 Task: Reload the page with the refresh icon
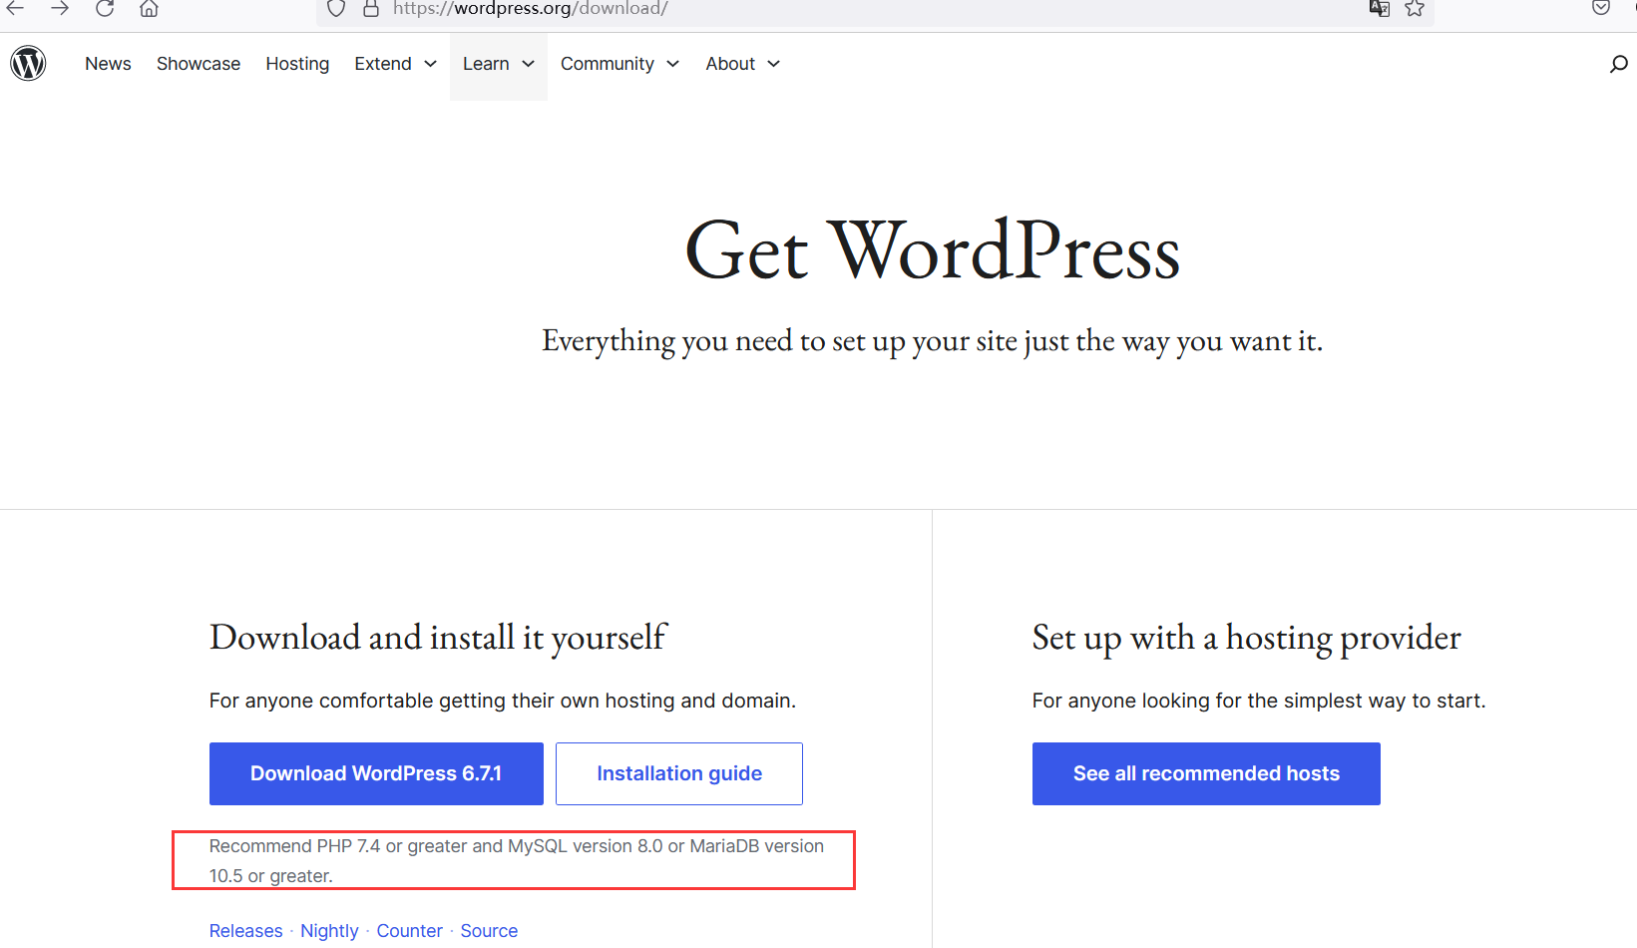click(105, 8)
